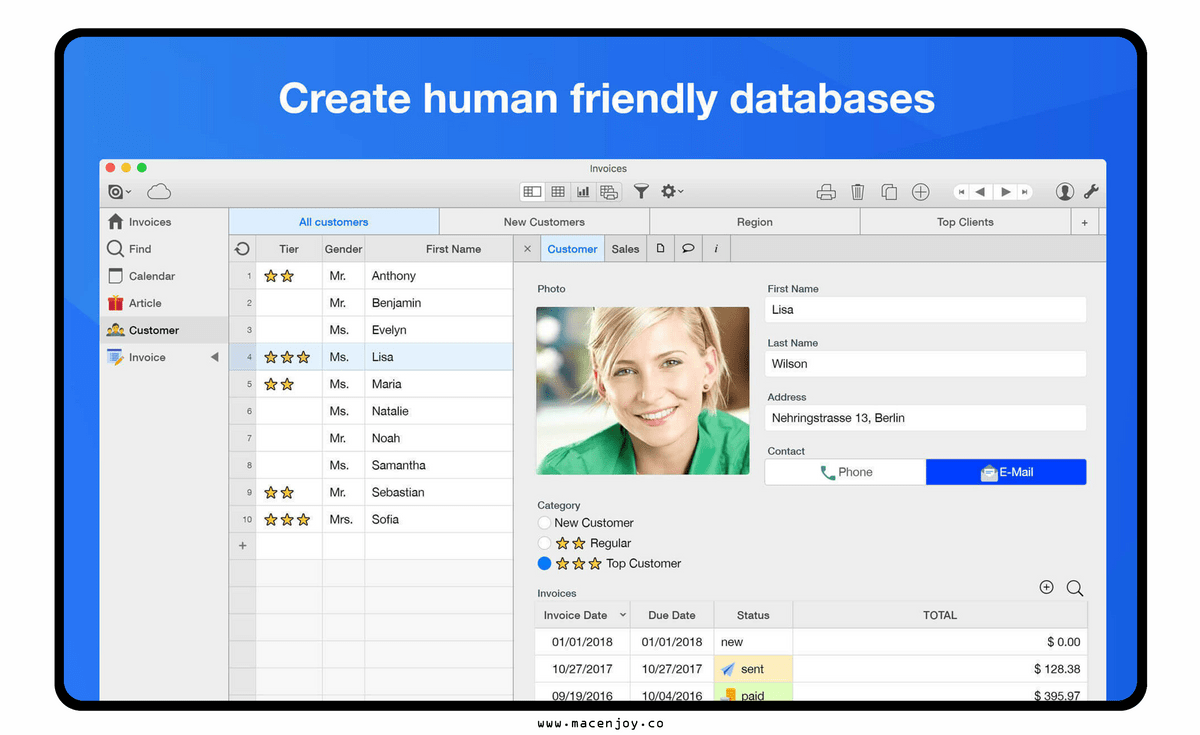Switch to table grid view
This screenshot has width=1200, height=735.
558,192
